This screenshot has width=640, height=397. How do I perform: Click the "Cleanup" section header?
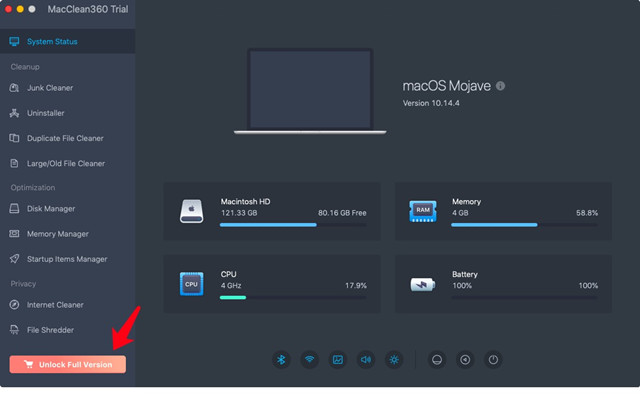point(25,67)
